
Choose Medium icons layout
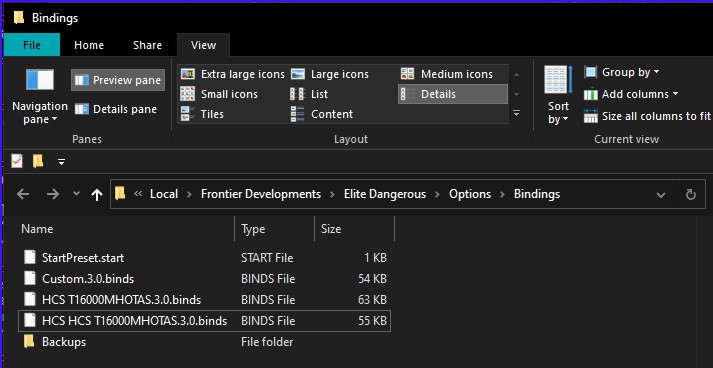(447, 74)
